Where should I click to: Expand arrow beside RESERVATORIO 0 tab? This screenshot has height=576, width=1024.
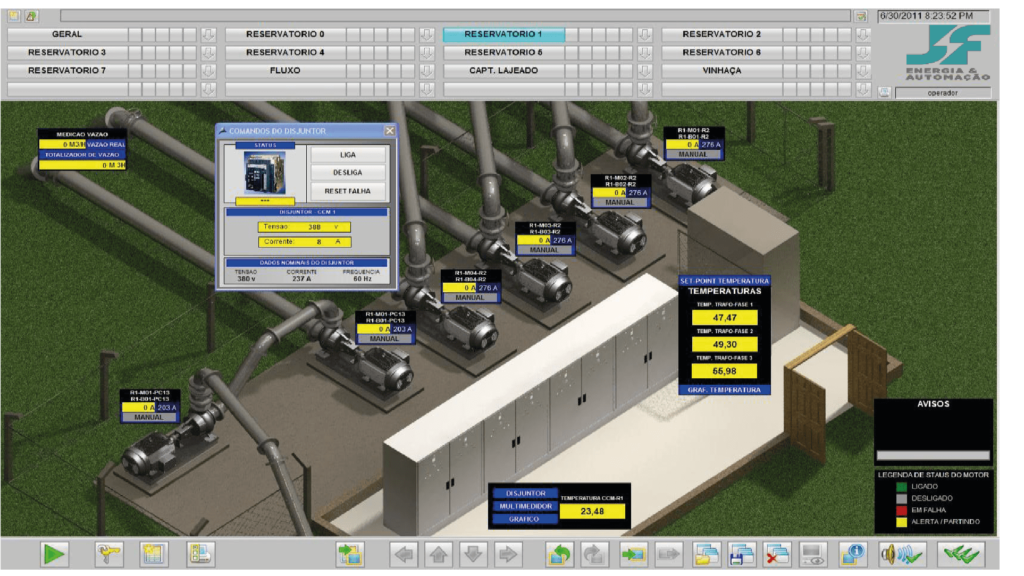click(x=426, y=34)
